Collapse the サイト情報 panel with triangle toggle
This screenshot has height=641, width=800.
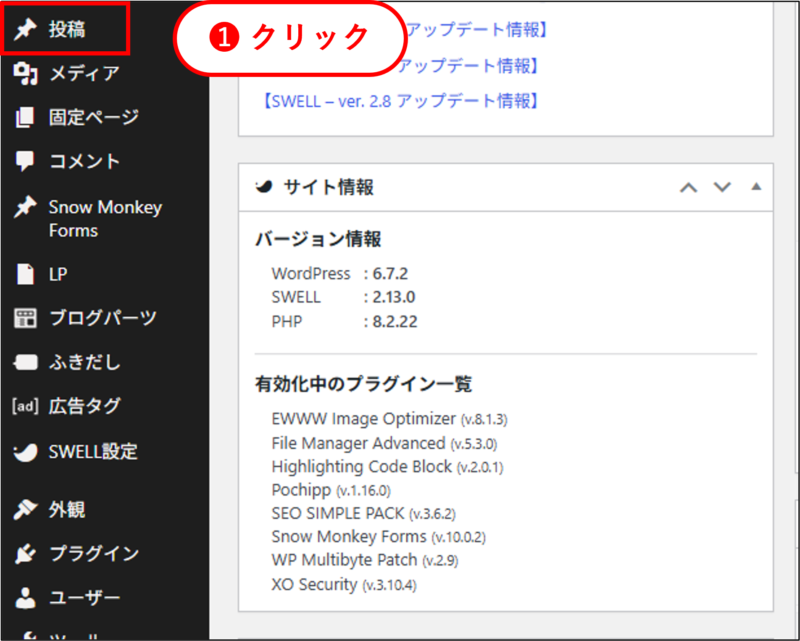[756, 187]
